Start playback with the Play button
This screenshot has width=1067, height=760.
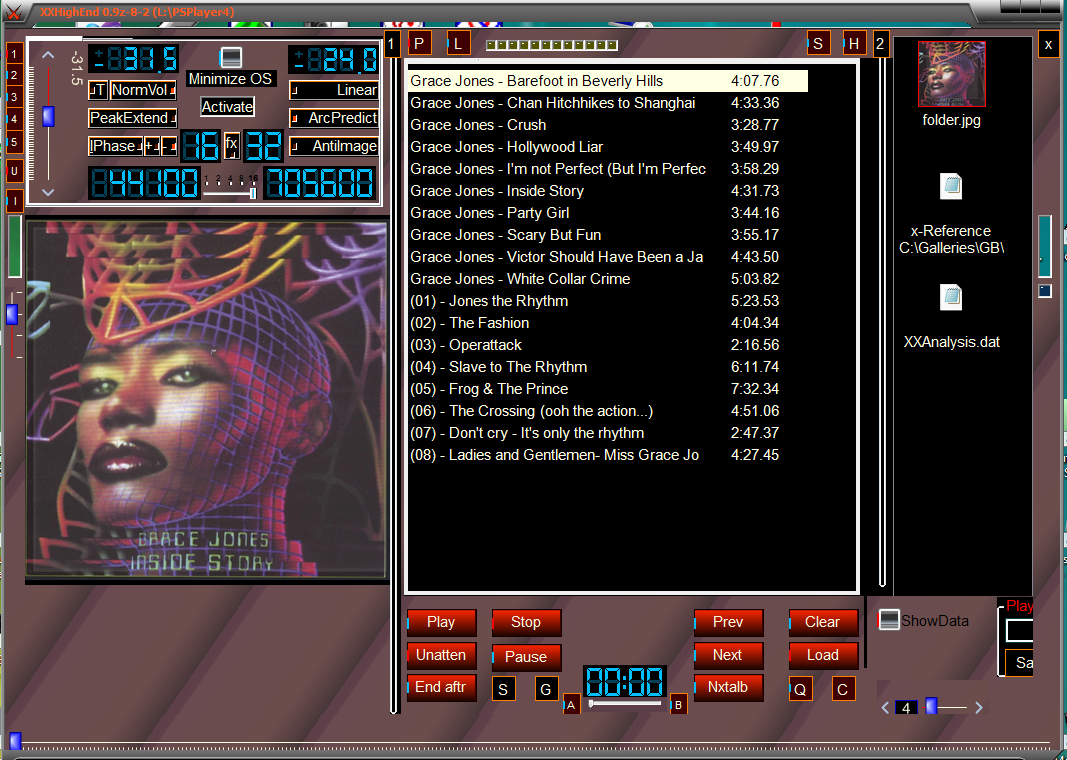click(x=442, y=622)
